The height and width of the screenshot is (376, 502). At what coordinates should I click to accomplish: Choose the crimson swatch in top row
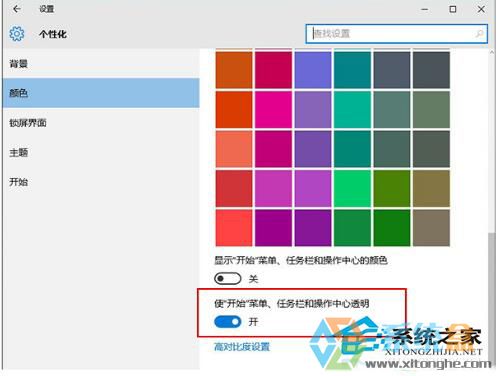(273, 70)
